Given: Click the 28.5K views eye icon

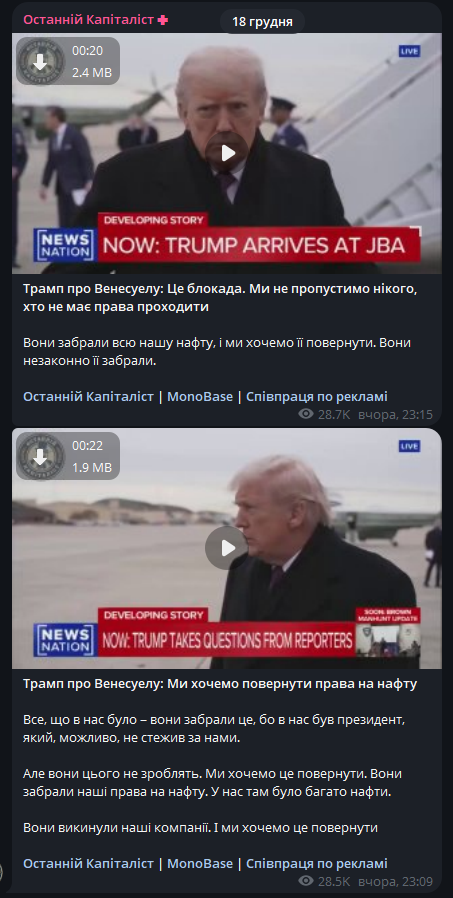Looking at the screenshot, I should [x=306, y=881].
